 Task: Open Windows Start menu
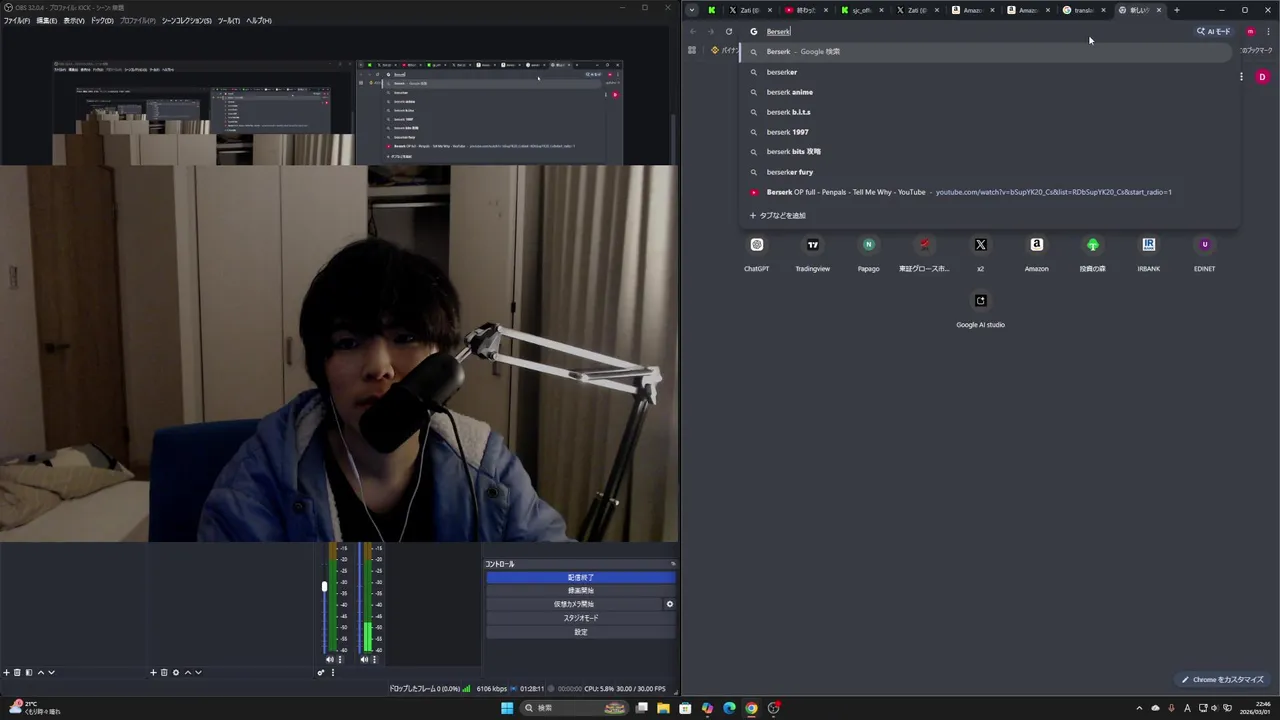coord(507,708)
